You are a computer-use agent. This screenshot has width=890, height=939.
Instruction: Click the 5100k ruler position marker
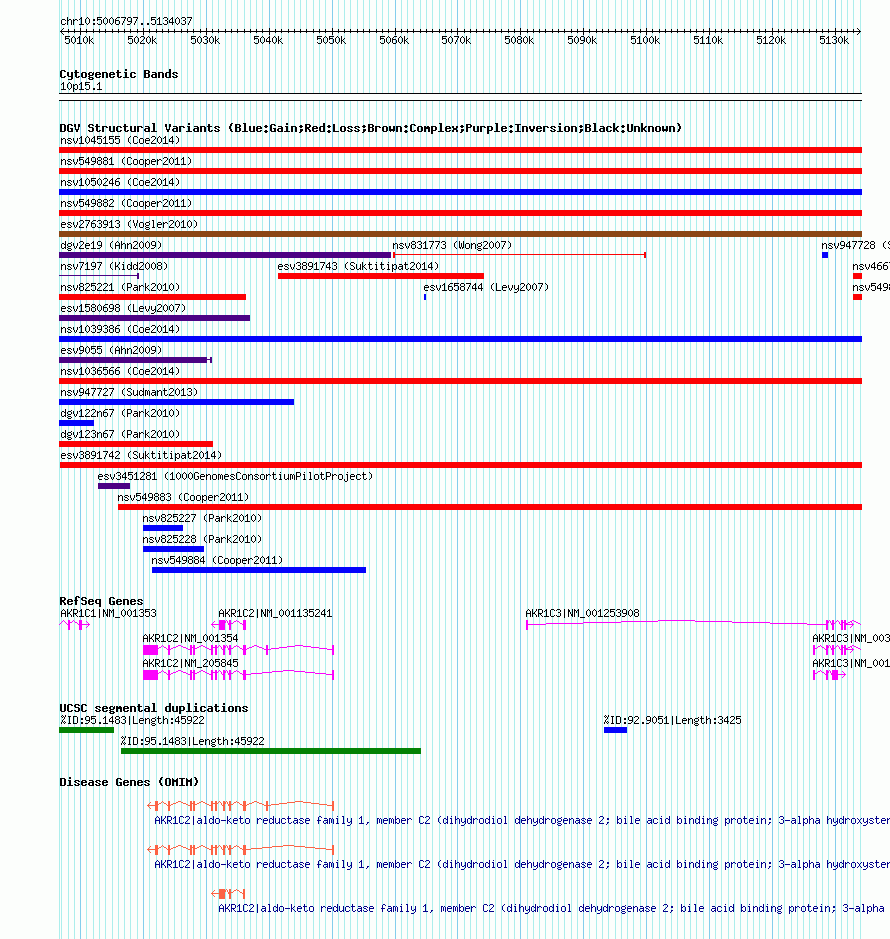tap(645, 40)
